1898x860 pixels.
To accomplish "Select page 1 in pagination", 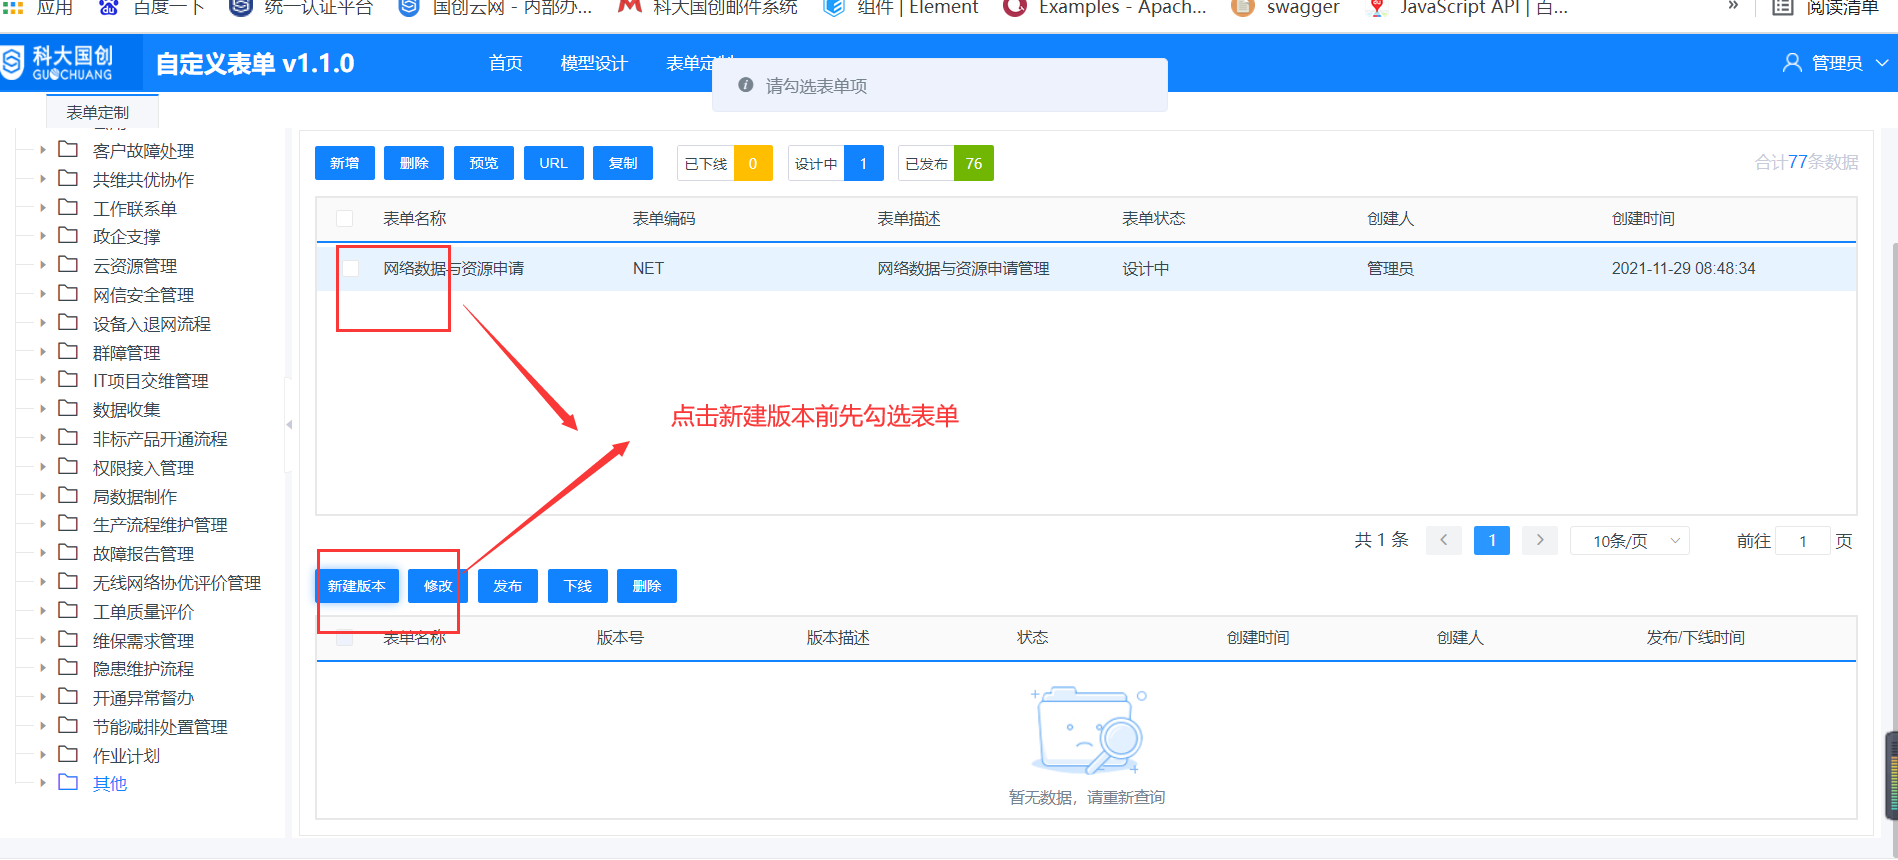I will click(x=1492, y=540).
